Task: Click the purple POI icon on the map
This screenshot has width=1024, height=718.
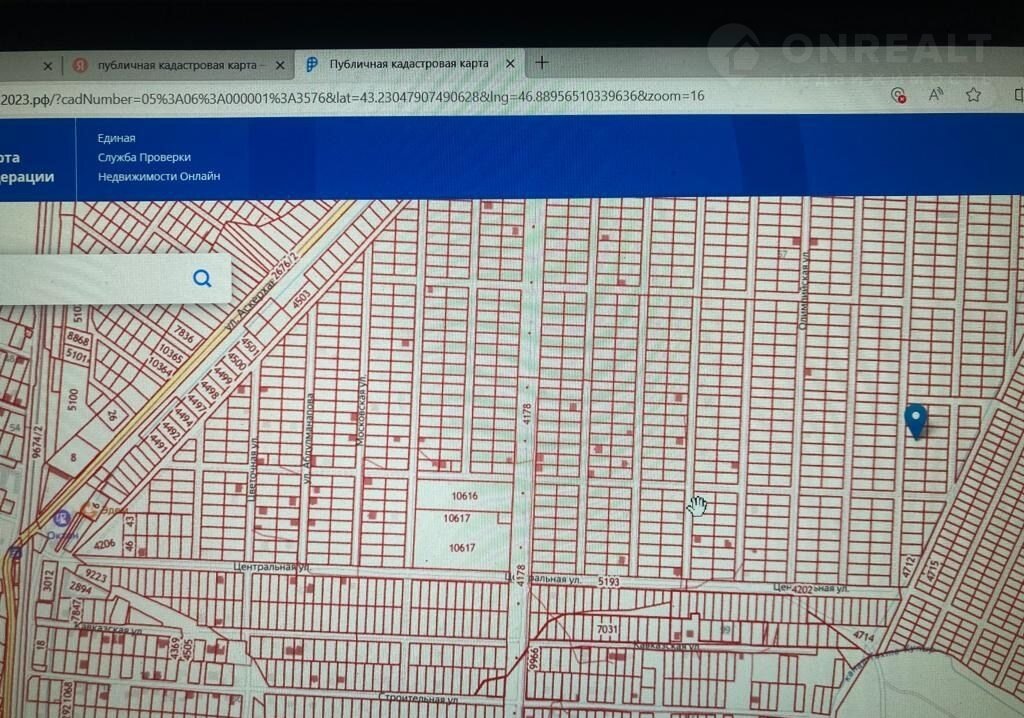Action: 61,518
